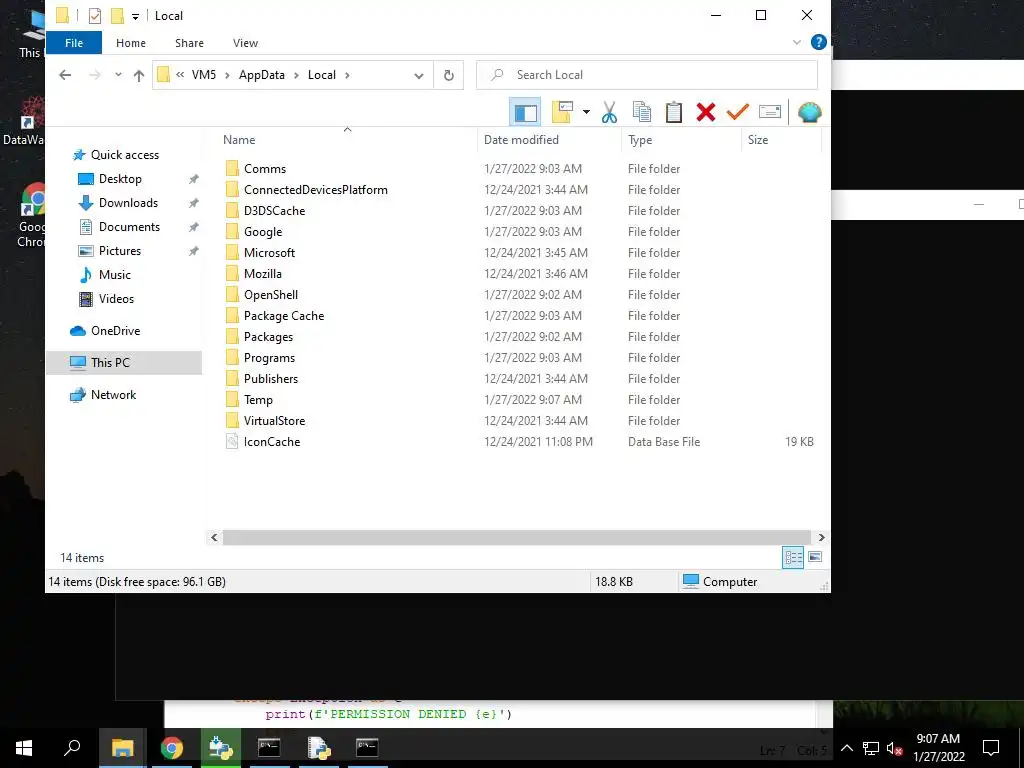Open the notification center icon
Image resolution: width=1024 pixels, height=768 pixels.
pos(991,748)
